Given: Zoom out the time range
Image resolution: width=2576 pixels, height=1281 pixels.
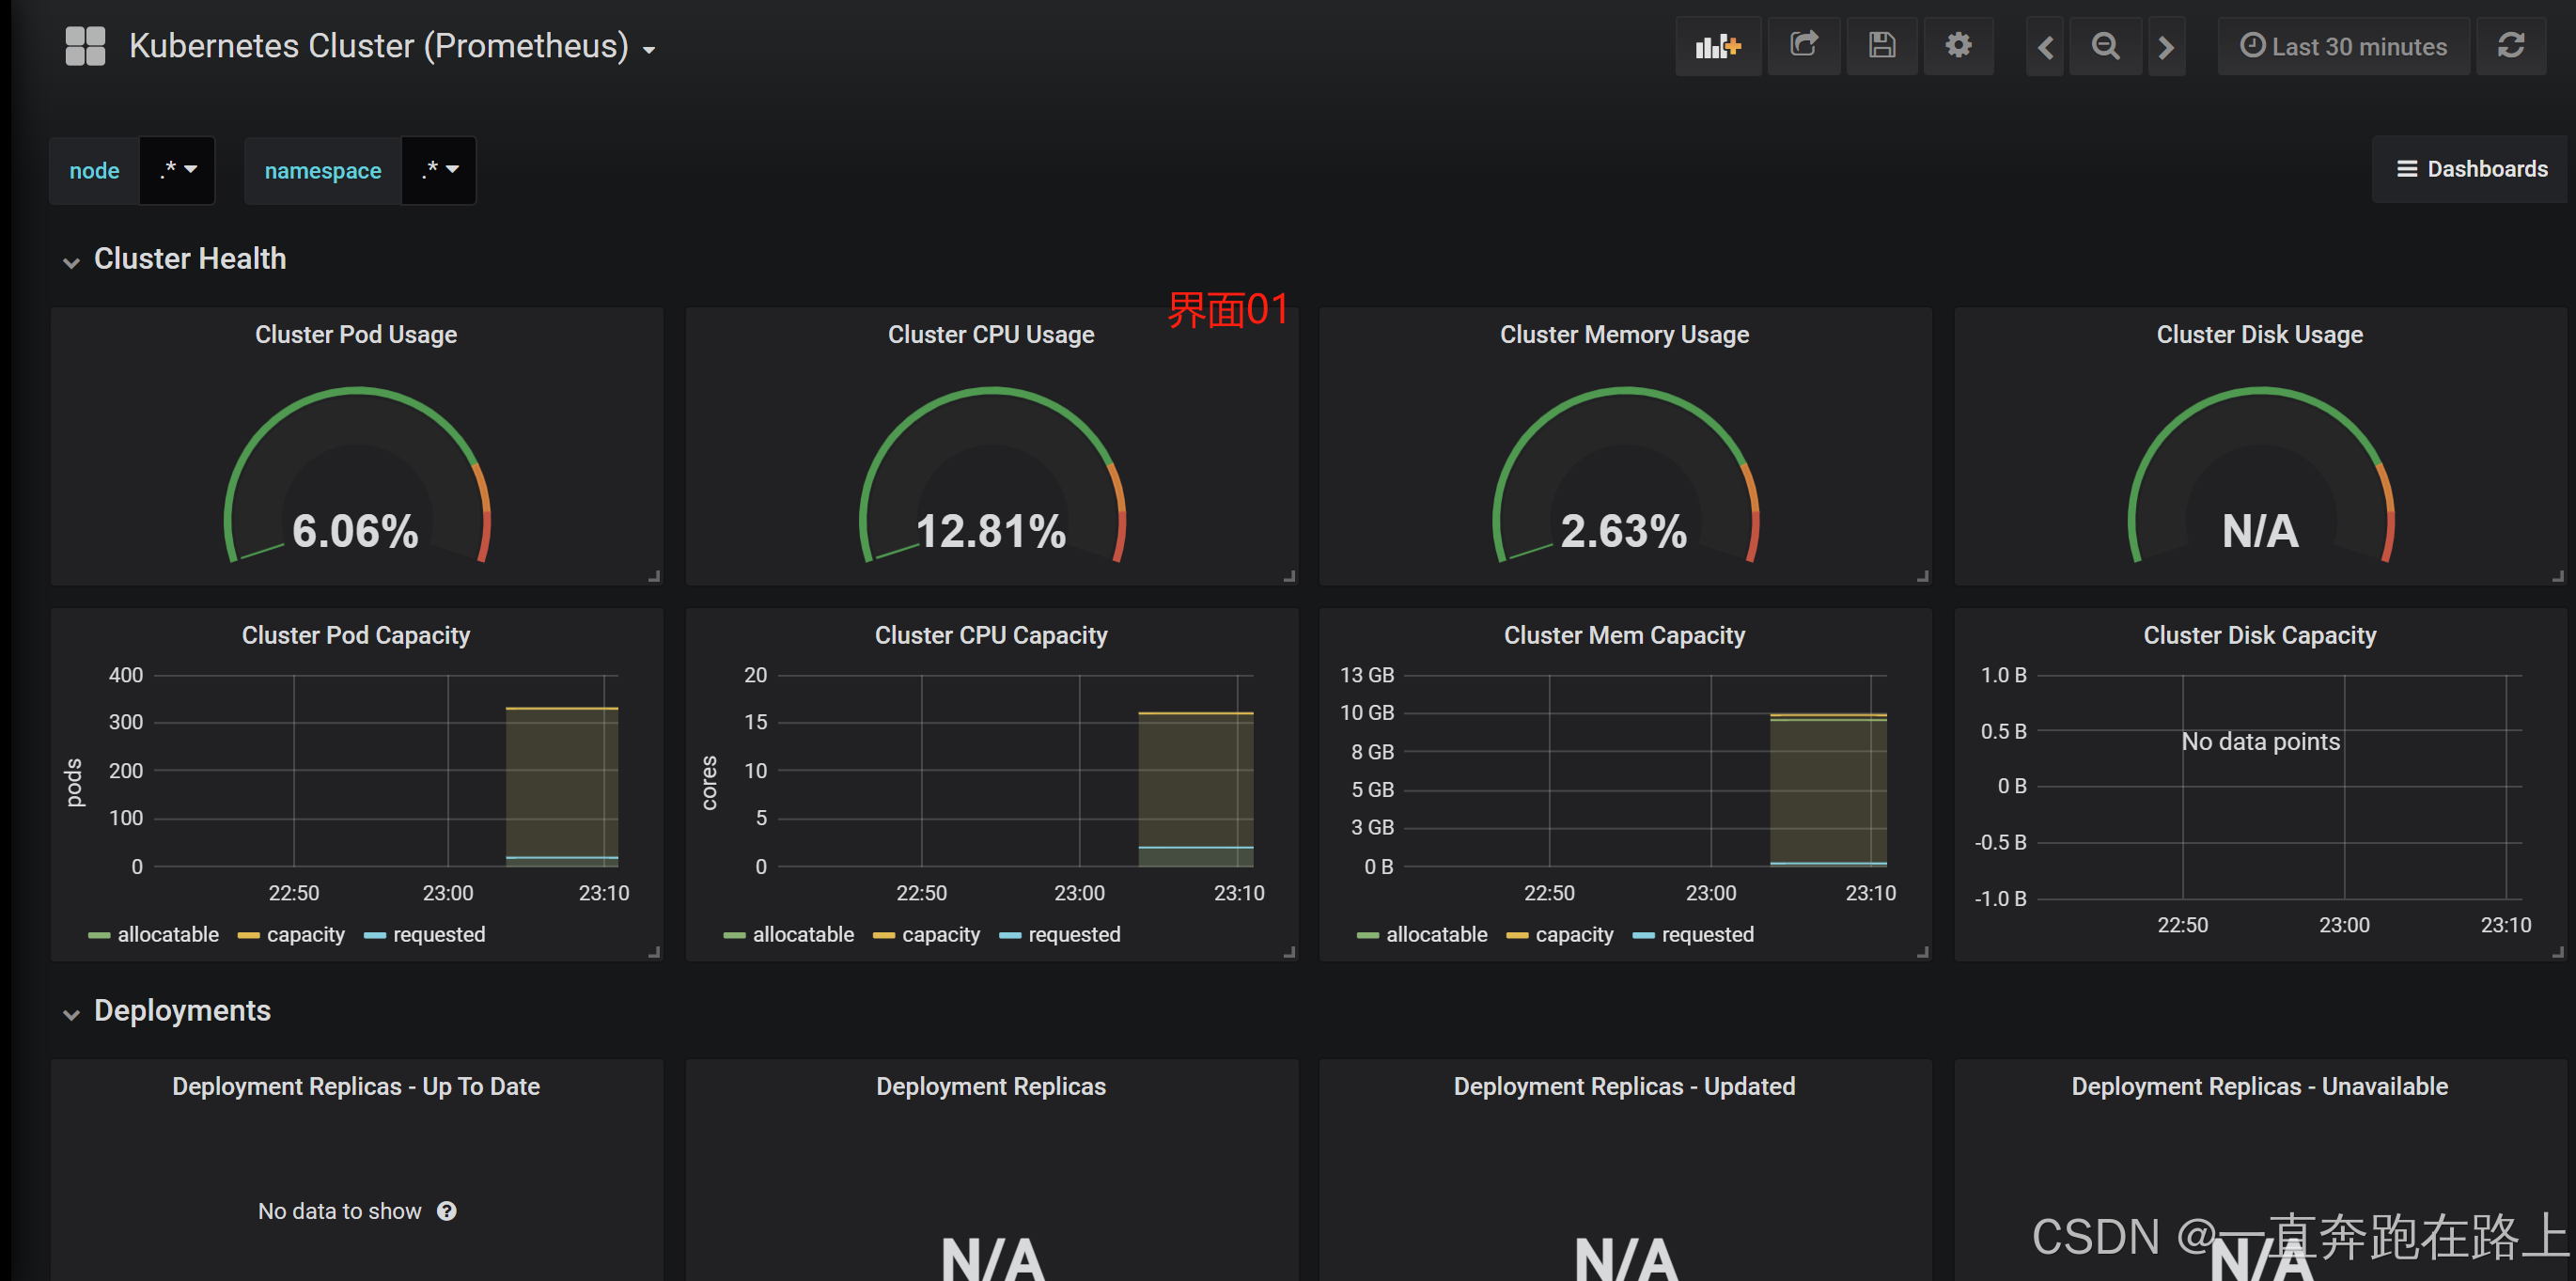Looking at the screenshot, I should [2105, 47].
